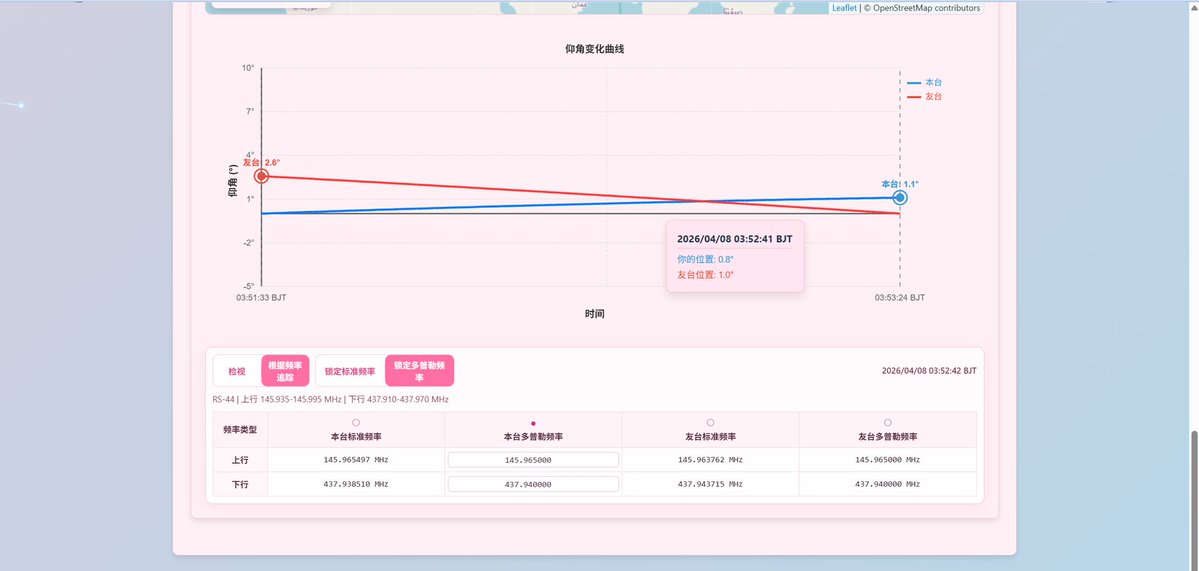Image resolution: width=1199 pixels, height=571 pixels.
Task: Click the 437.943715 MHz friend downlink value
Action: [710, 484]
